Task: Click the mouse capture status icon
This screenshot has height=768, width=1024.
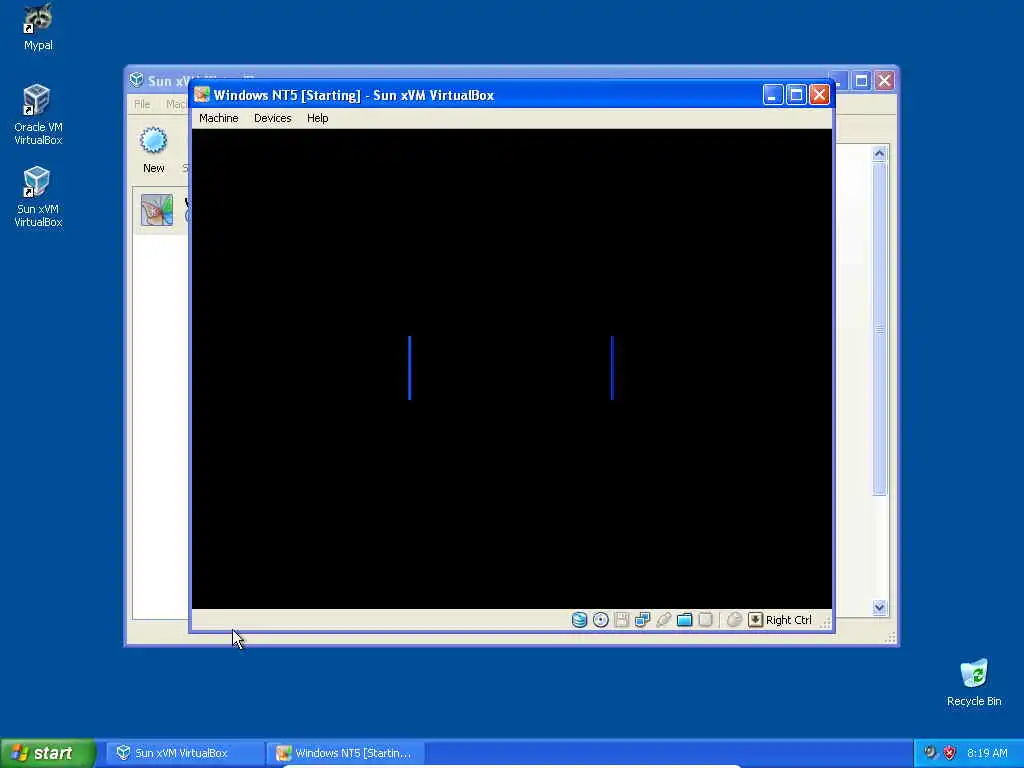Action: (734, 620)
